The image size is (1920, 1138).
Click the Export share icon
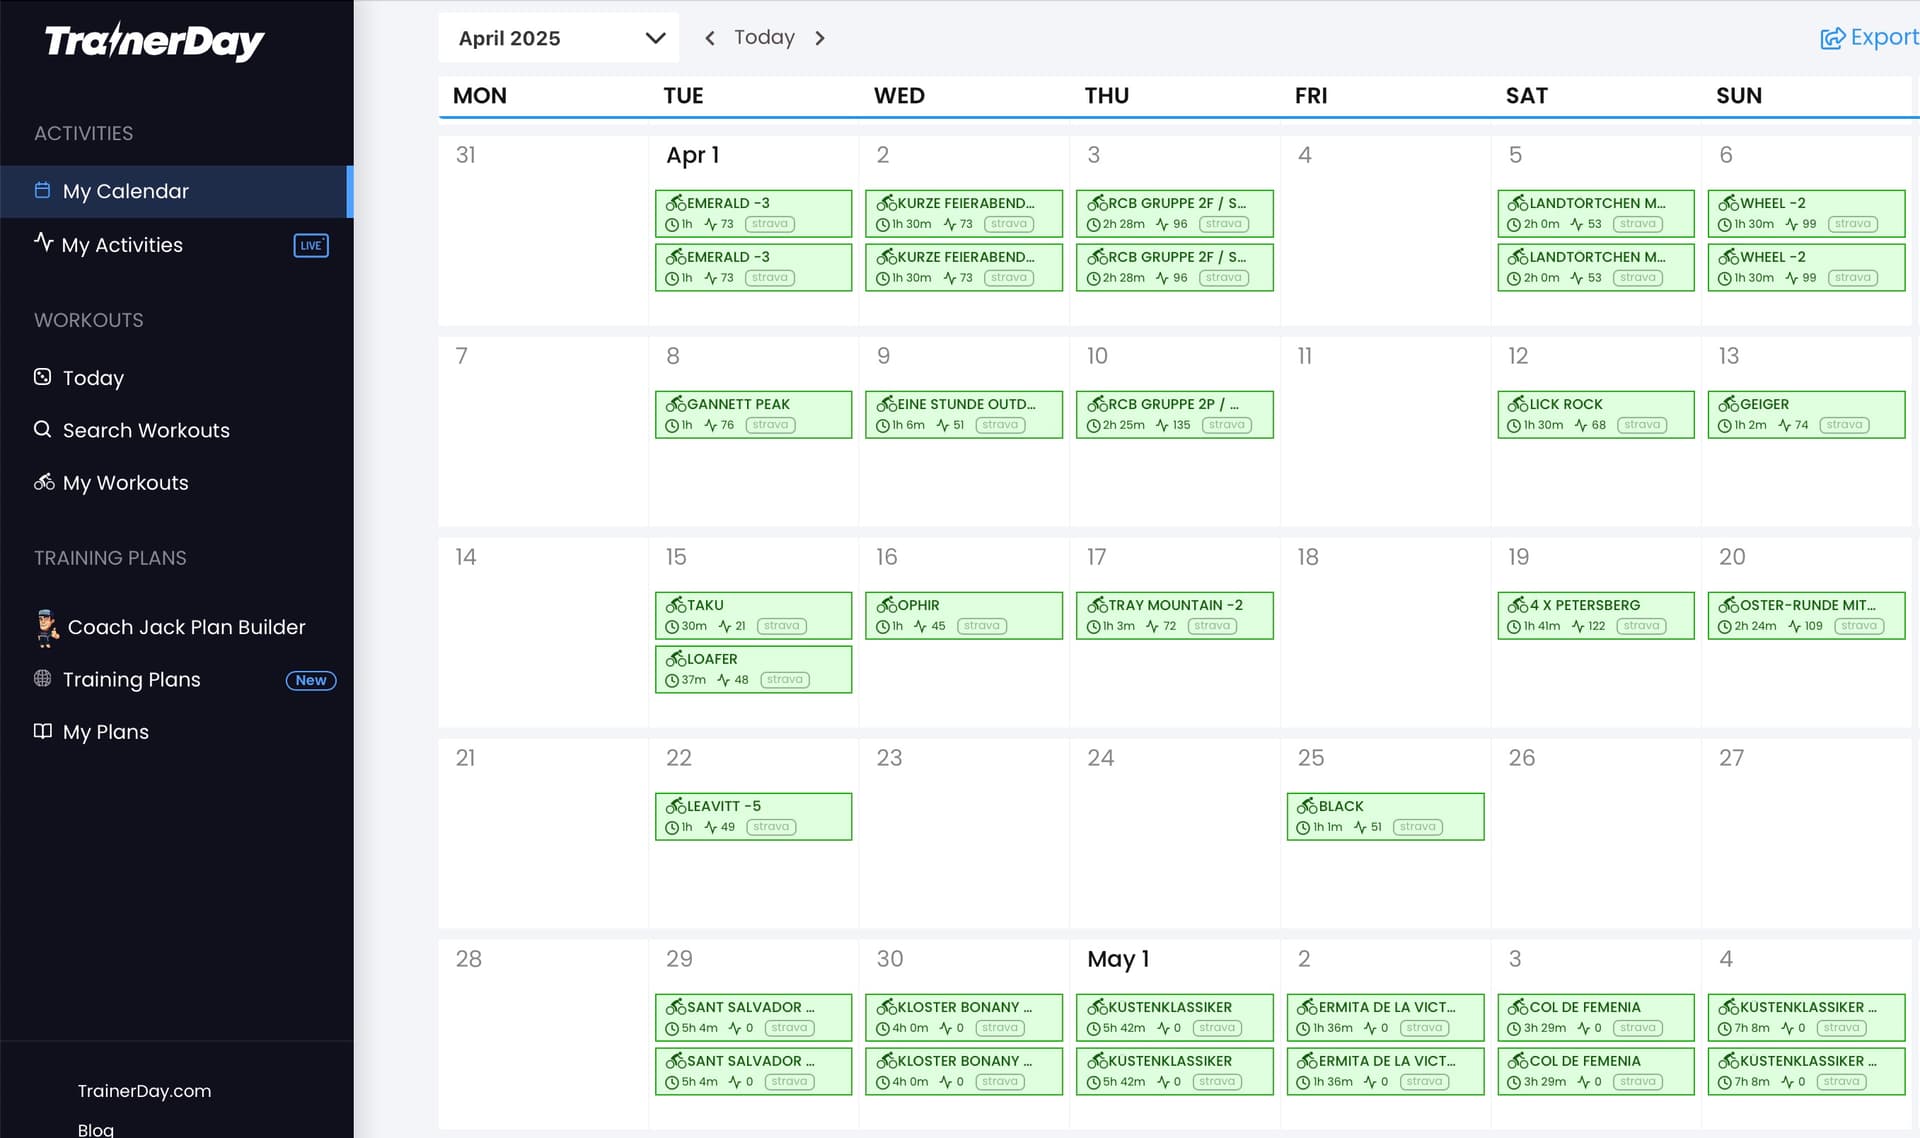[x=1832, y=38]
